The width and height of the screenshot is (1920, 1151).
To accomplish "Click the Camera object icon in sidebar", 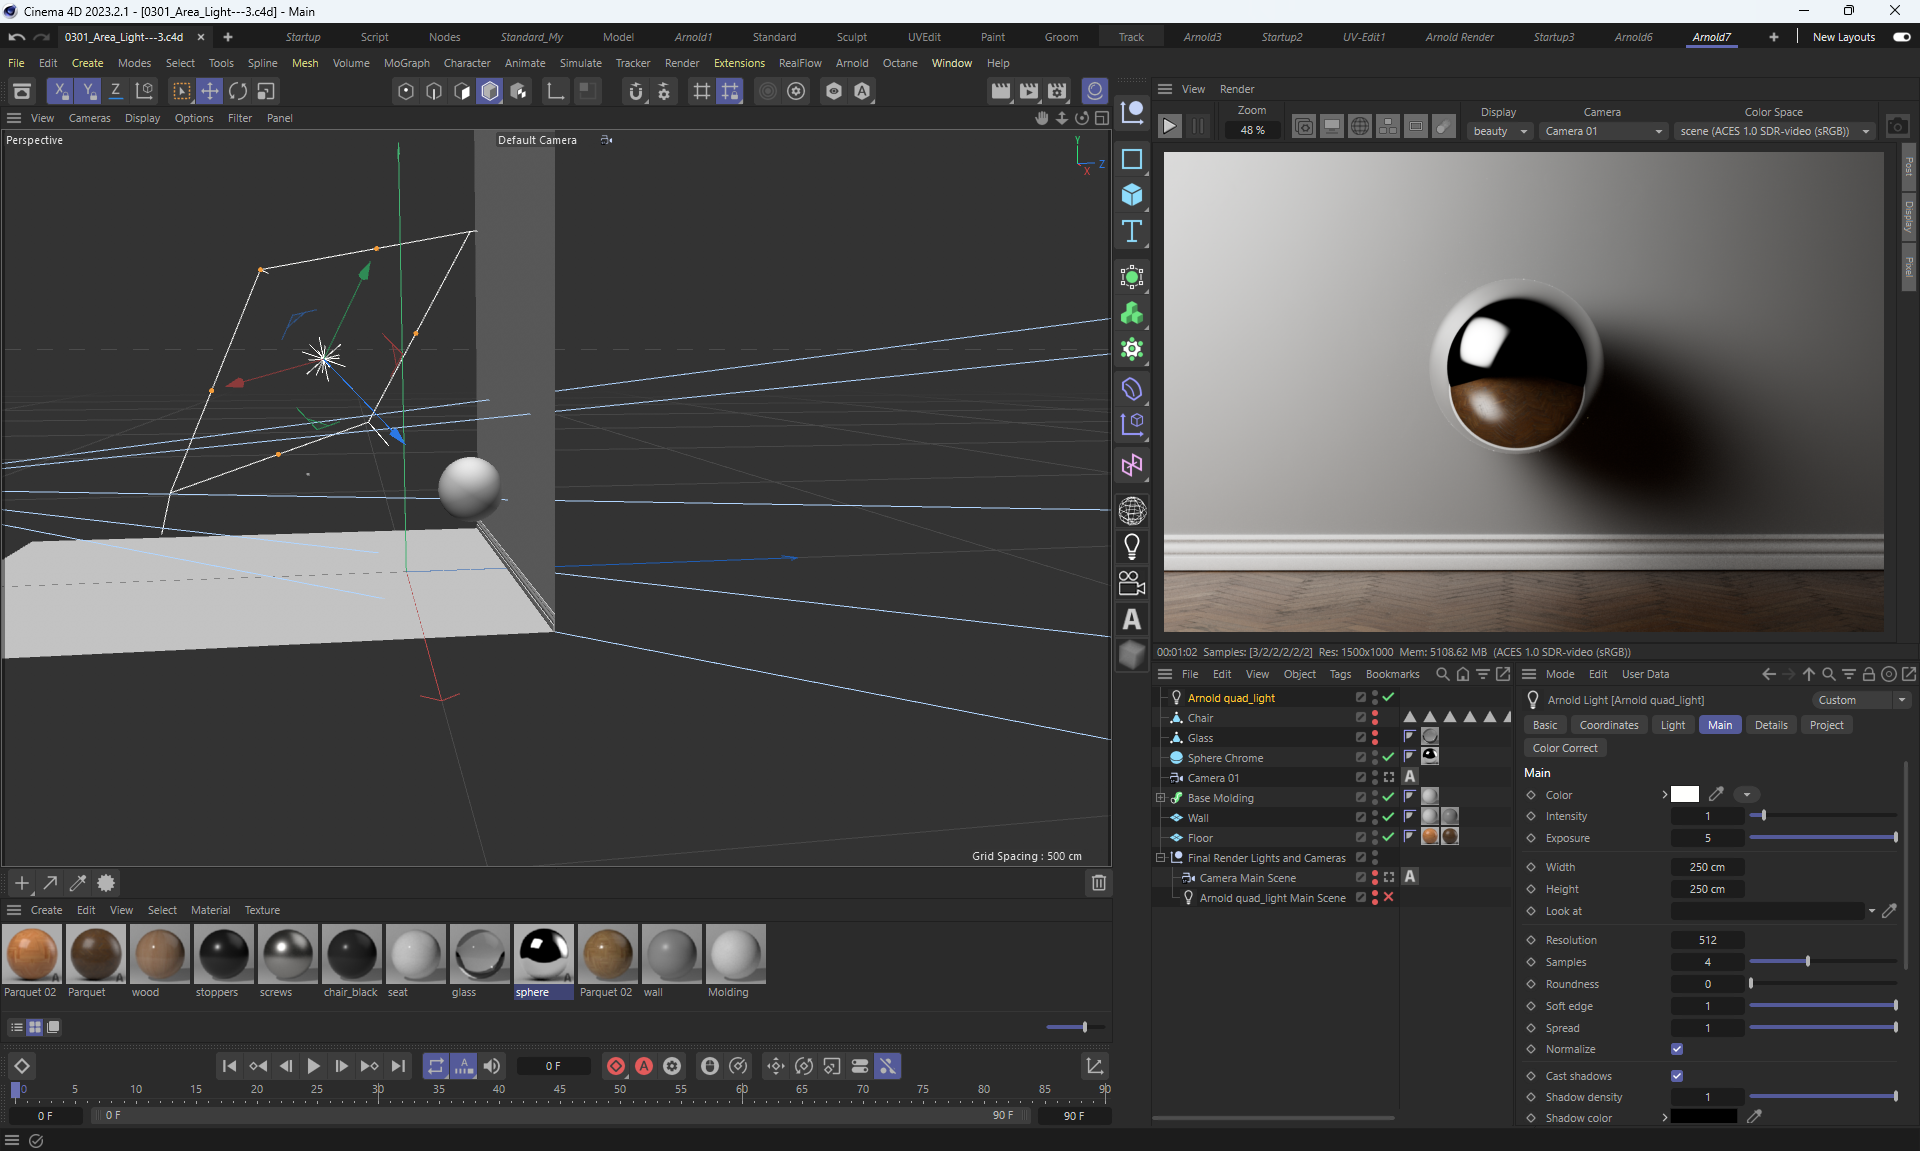I will coord(1132,583).
